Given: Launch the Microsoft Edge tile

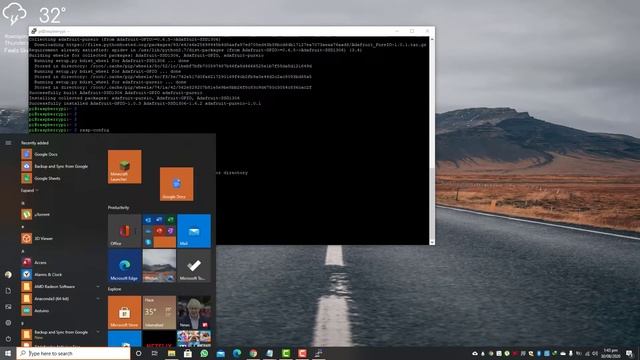Looking at the screenshot, I should pos(124,266).
